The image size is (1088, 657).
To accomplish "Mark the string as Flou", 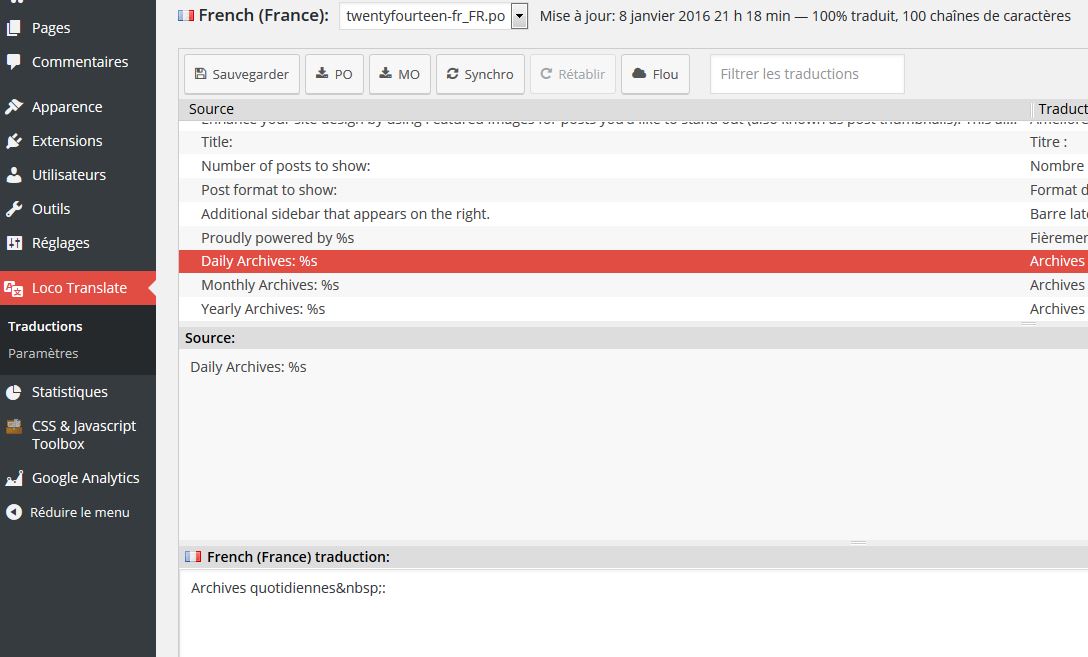I will (x=655, y=74).
